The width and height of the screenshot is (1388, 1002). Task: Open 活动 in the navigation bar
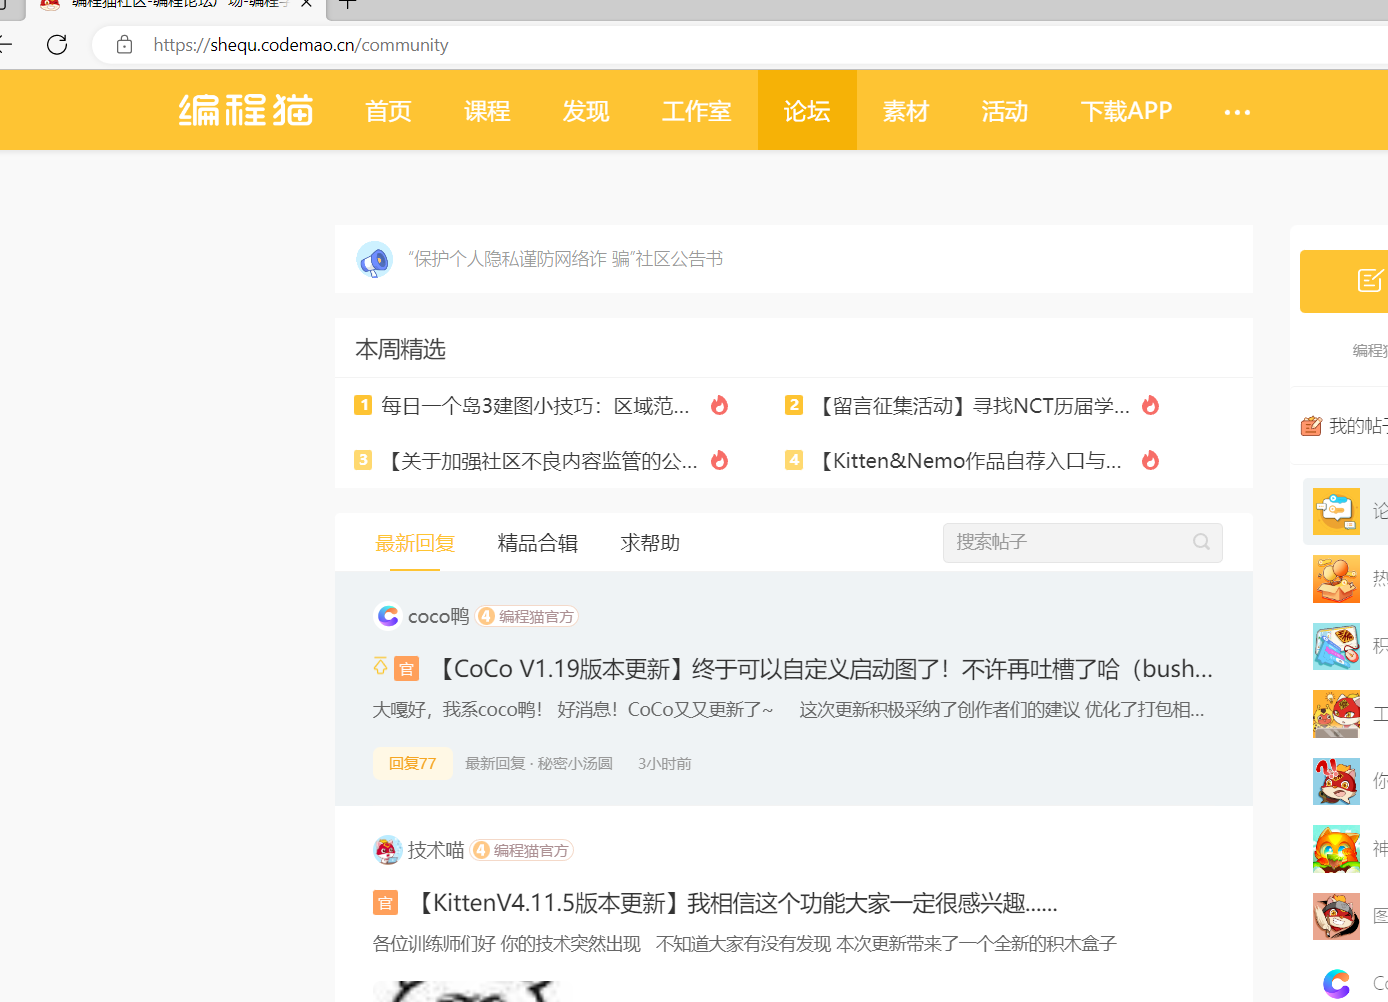(1005, 110)
